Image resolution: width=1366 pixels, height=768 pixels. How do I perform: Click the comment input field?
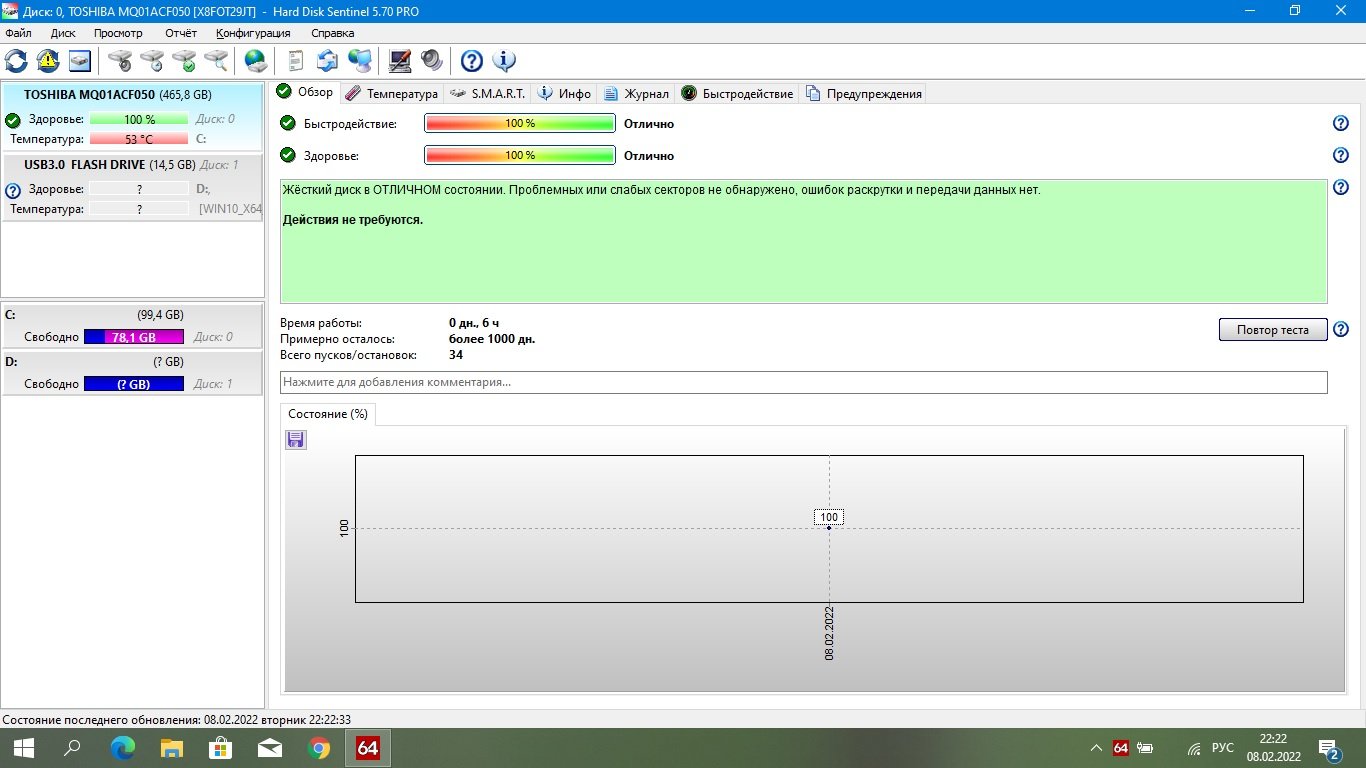(x=803, y=382)
